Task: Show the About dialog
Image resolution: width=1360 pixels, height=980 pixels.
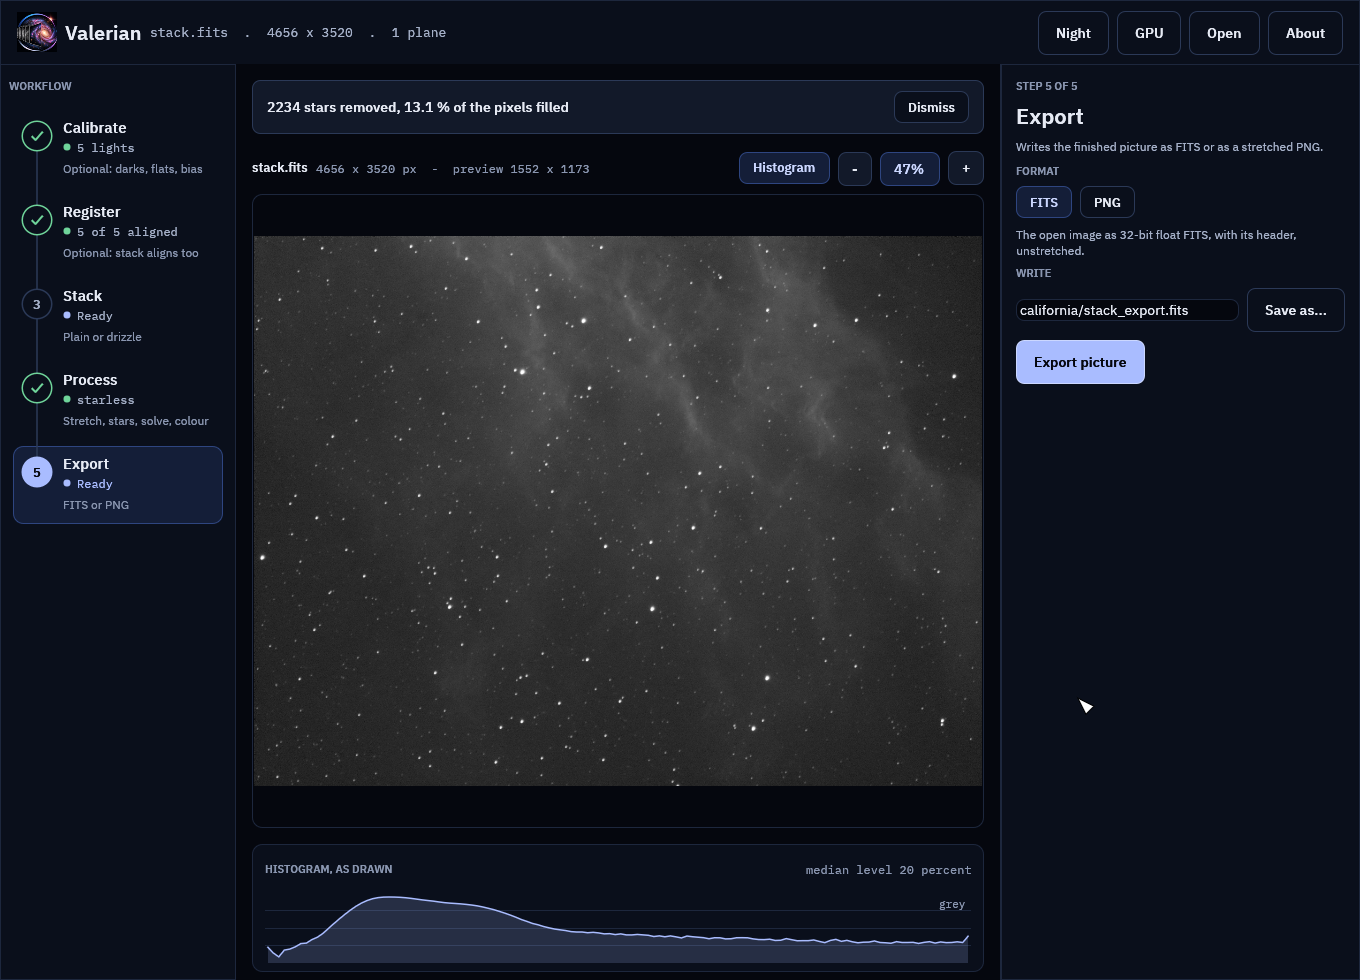Action: (1305, 33)
